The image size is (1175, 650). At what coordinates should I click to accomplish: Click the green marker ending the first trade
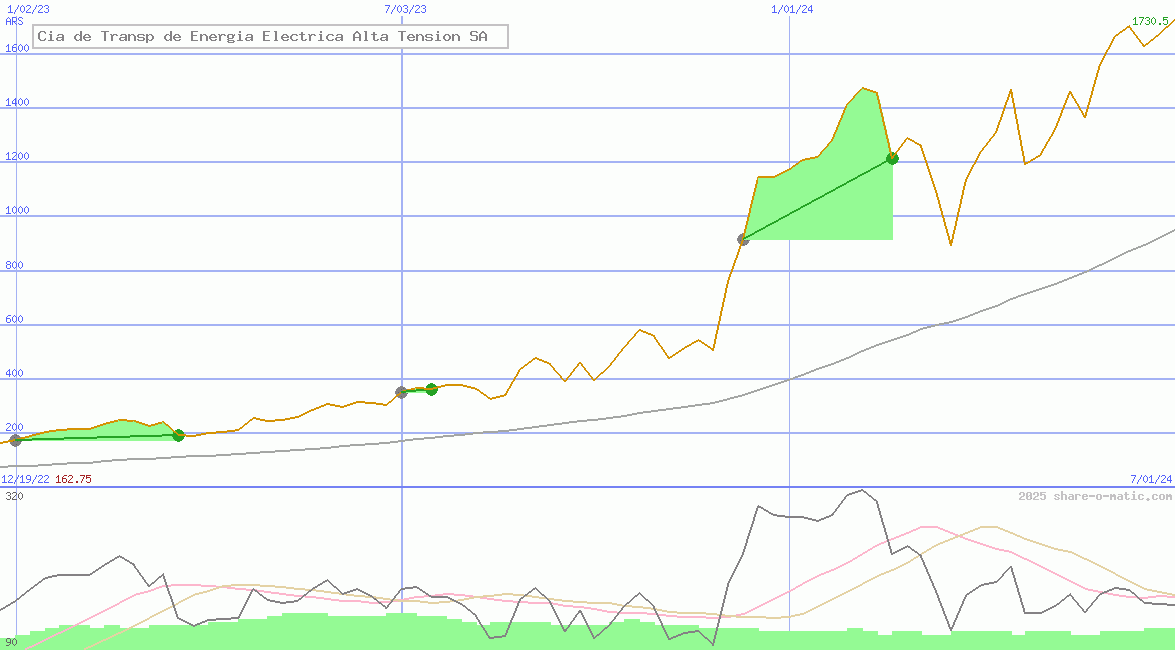pos(178,435)
